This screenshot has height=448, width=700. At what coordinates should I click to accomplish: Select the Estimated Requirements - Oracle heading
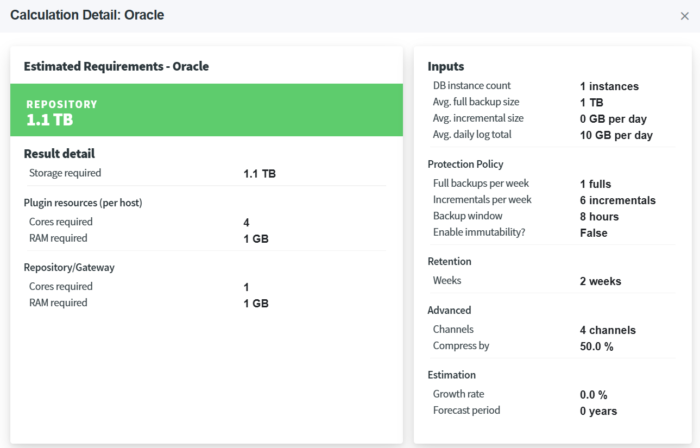point(116,66)
